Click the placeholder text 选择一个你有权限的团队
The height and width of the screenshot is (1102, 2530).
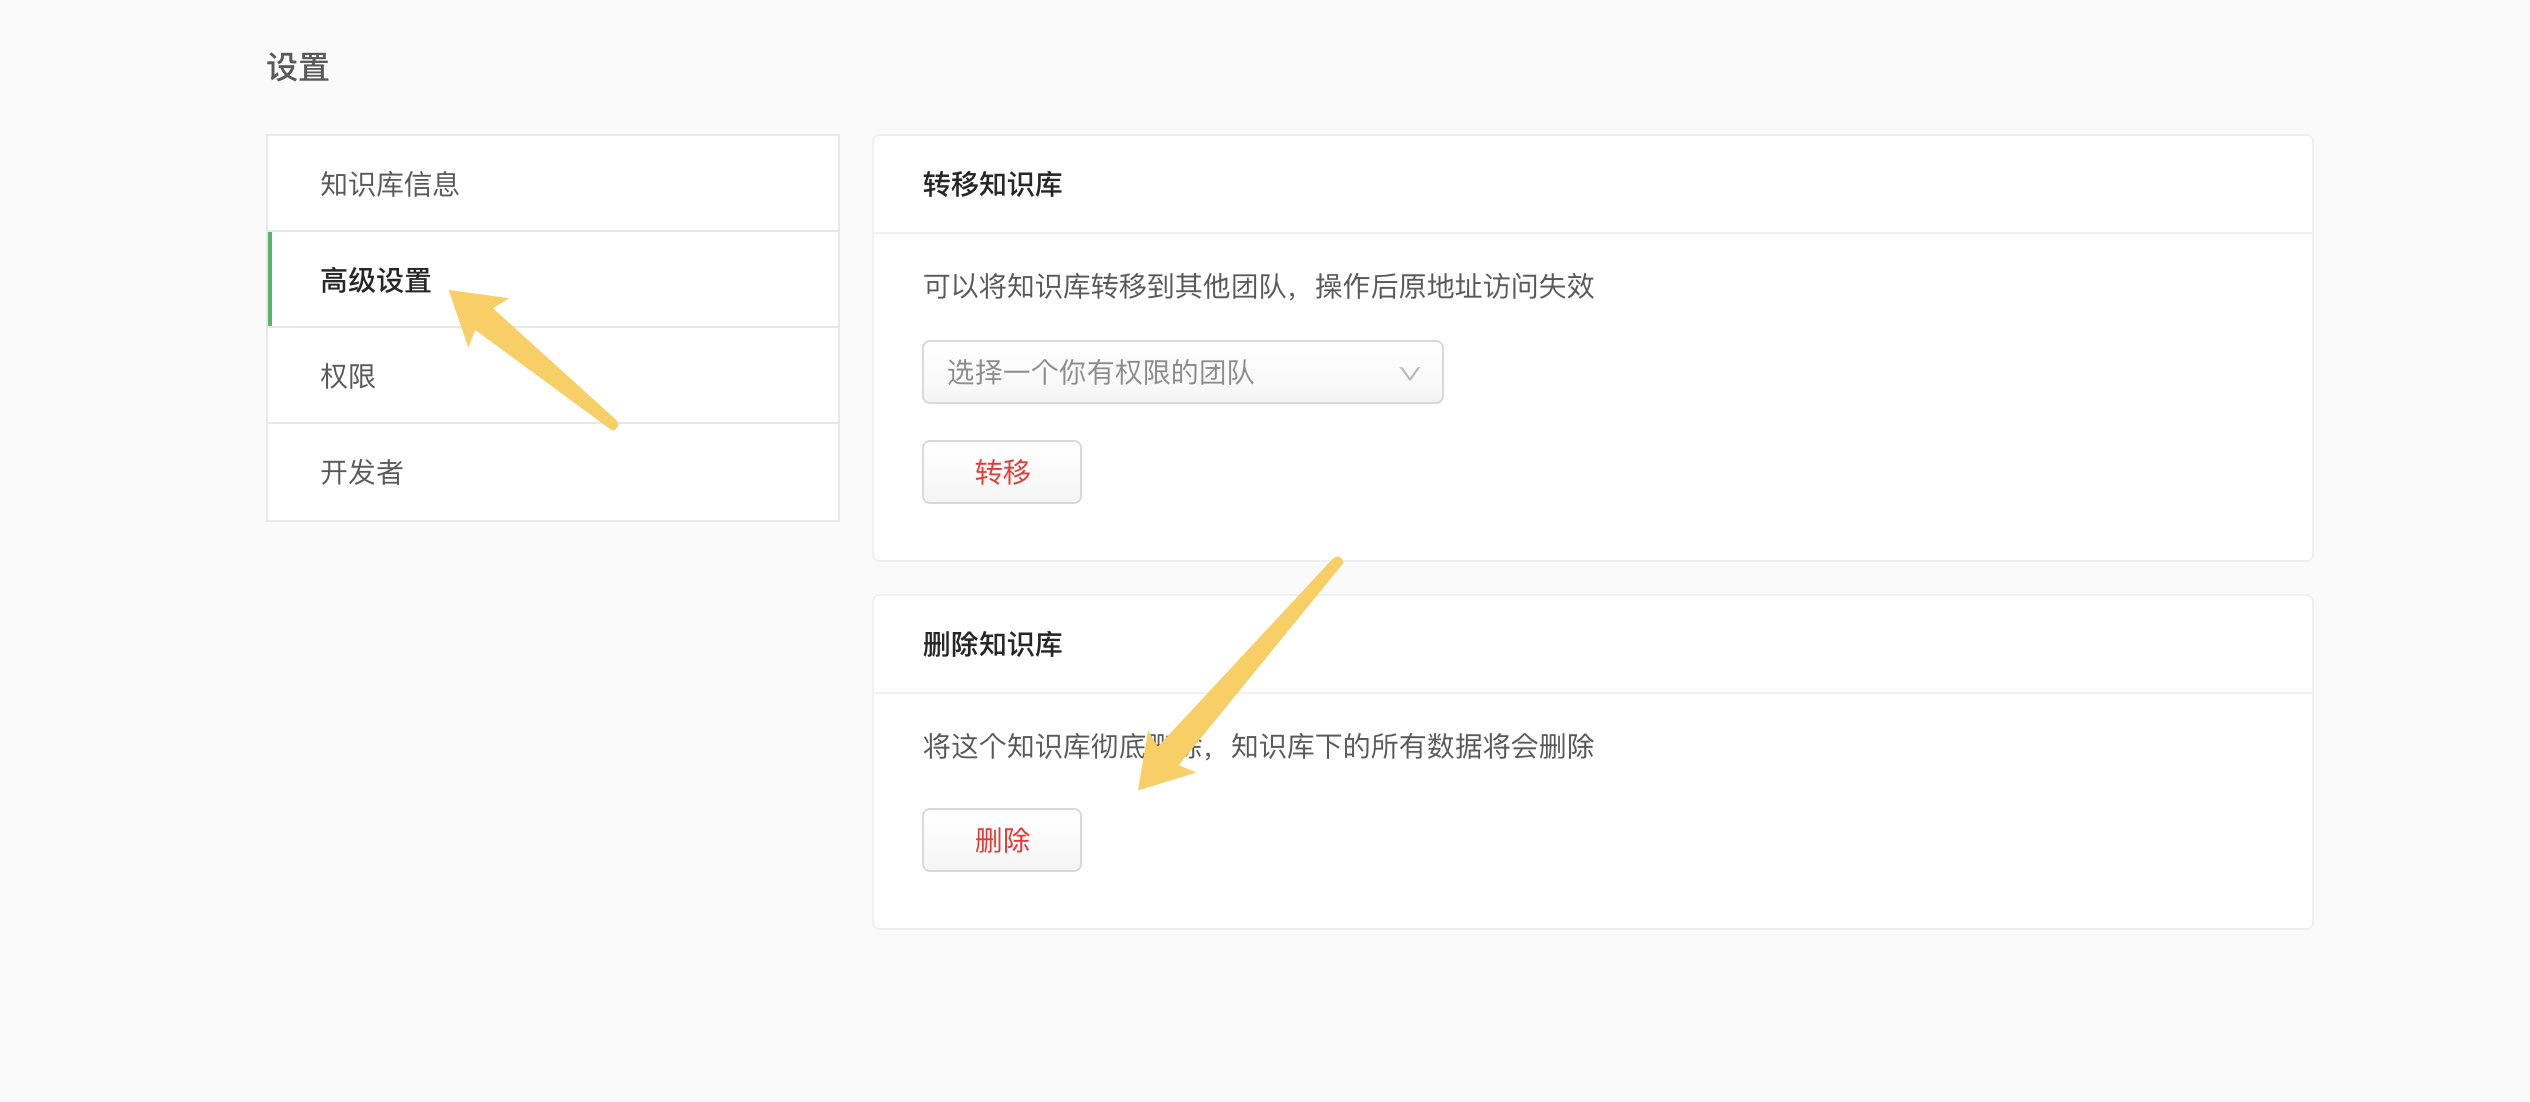pyautogui.click(x=1100, y=373)
